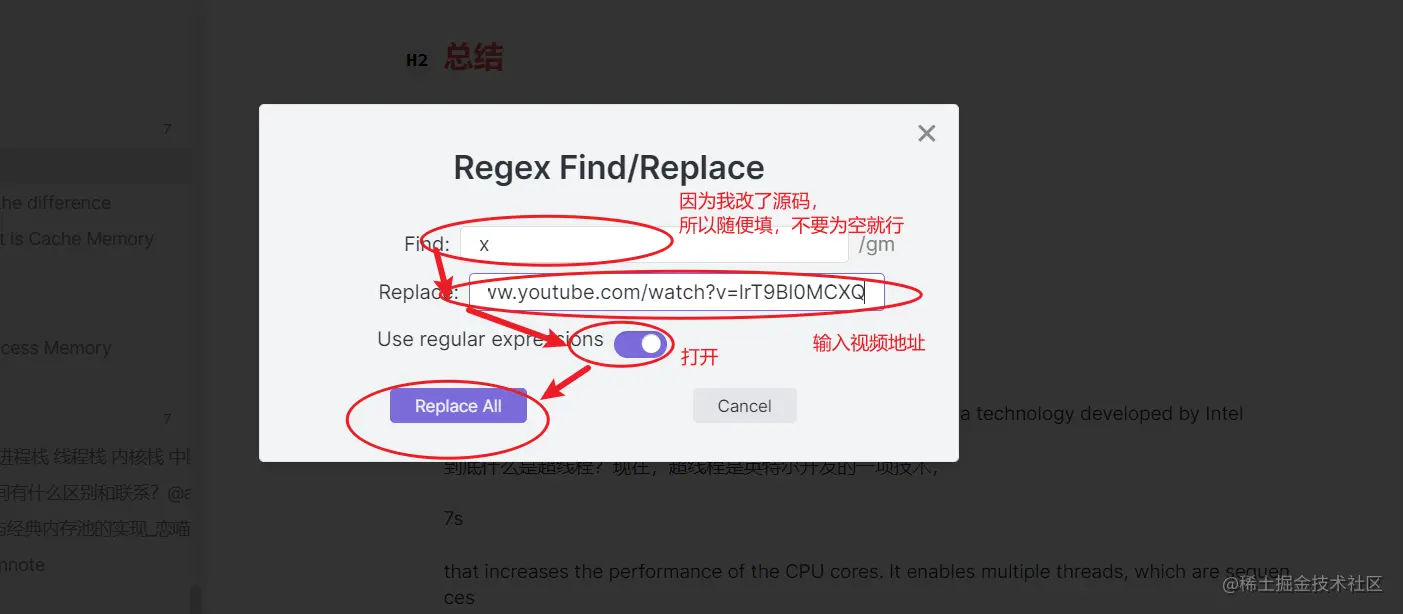Focus the Find input field containing x
Screen dimensions: 1403x614
654,244
